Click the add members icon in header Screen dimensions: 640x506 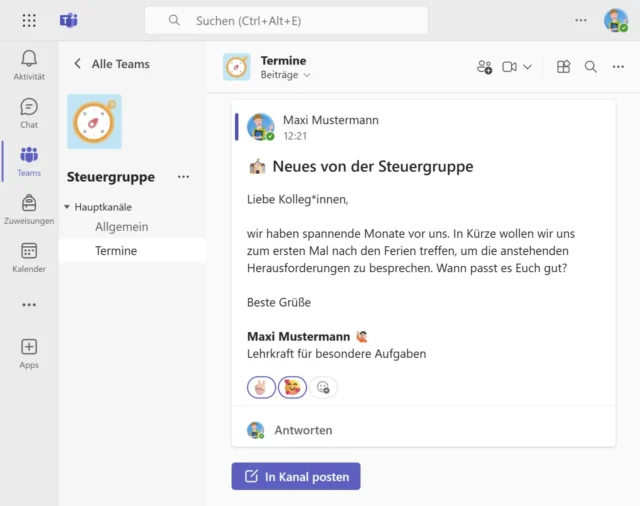coord(484,67)
